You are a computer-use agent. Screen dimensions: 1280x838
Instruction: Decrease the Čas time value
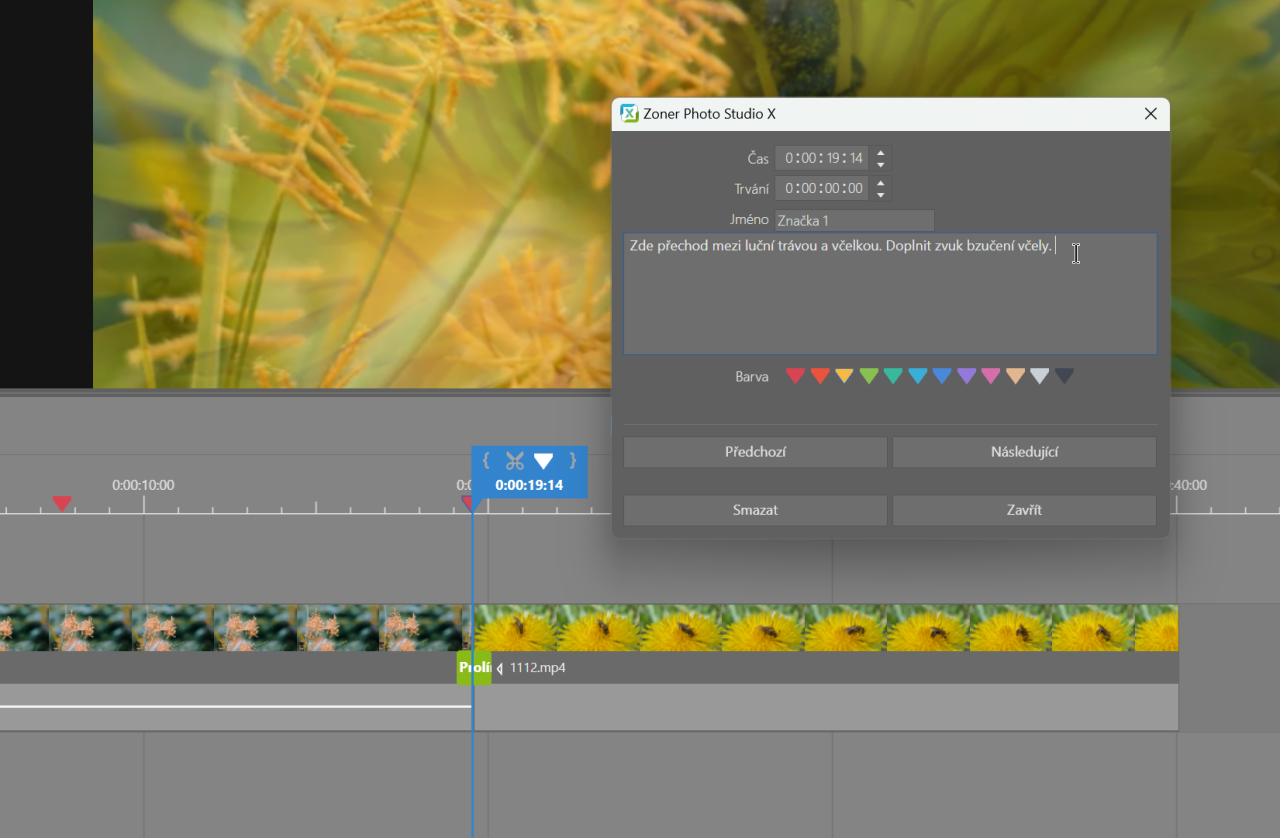[x=880, y=164]
